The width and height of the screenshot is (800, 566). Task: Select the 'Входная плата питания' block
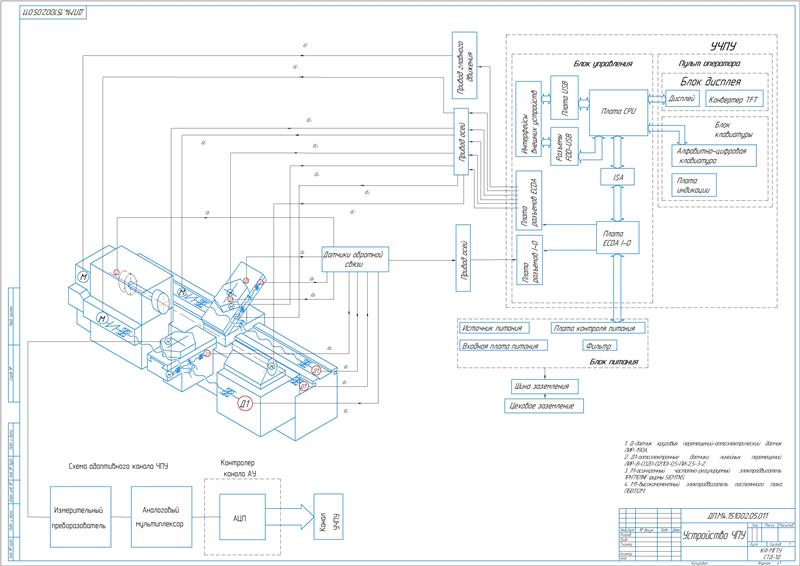(x=503, y=346)
